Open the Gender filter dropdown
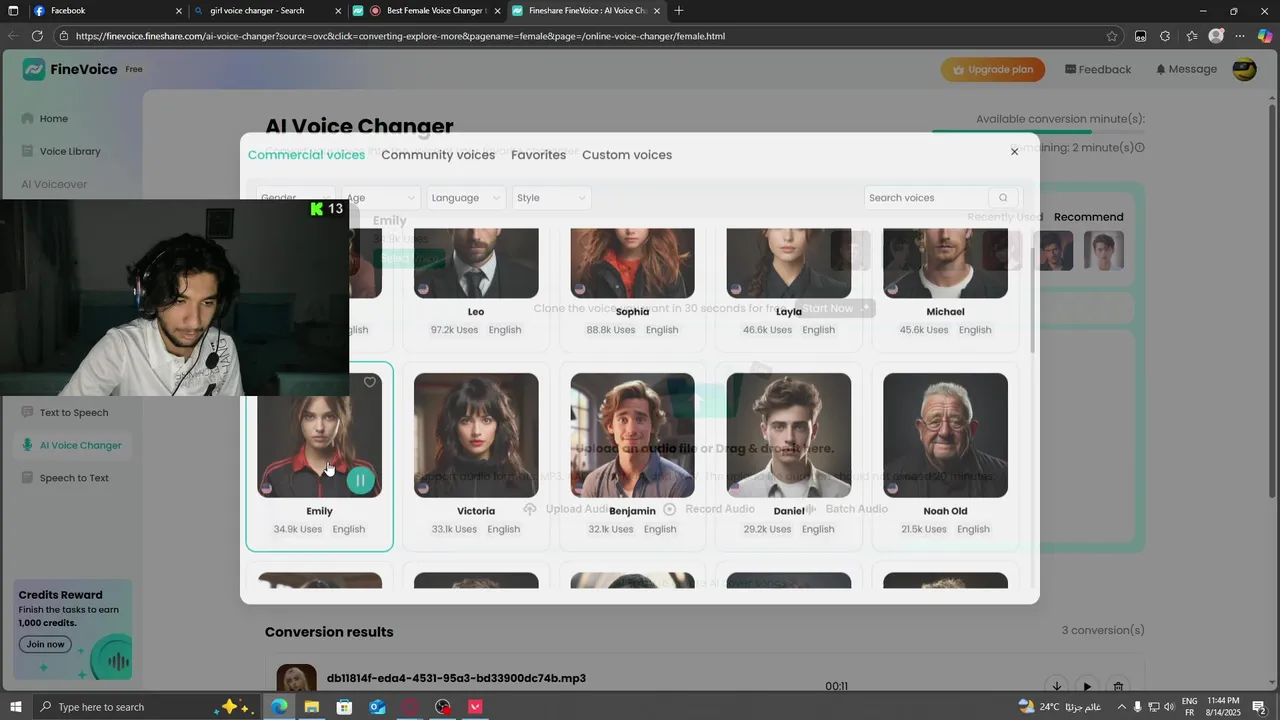 point(295,198)
